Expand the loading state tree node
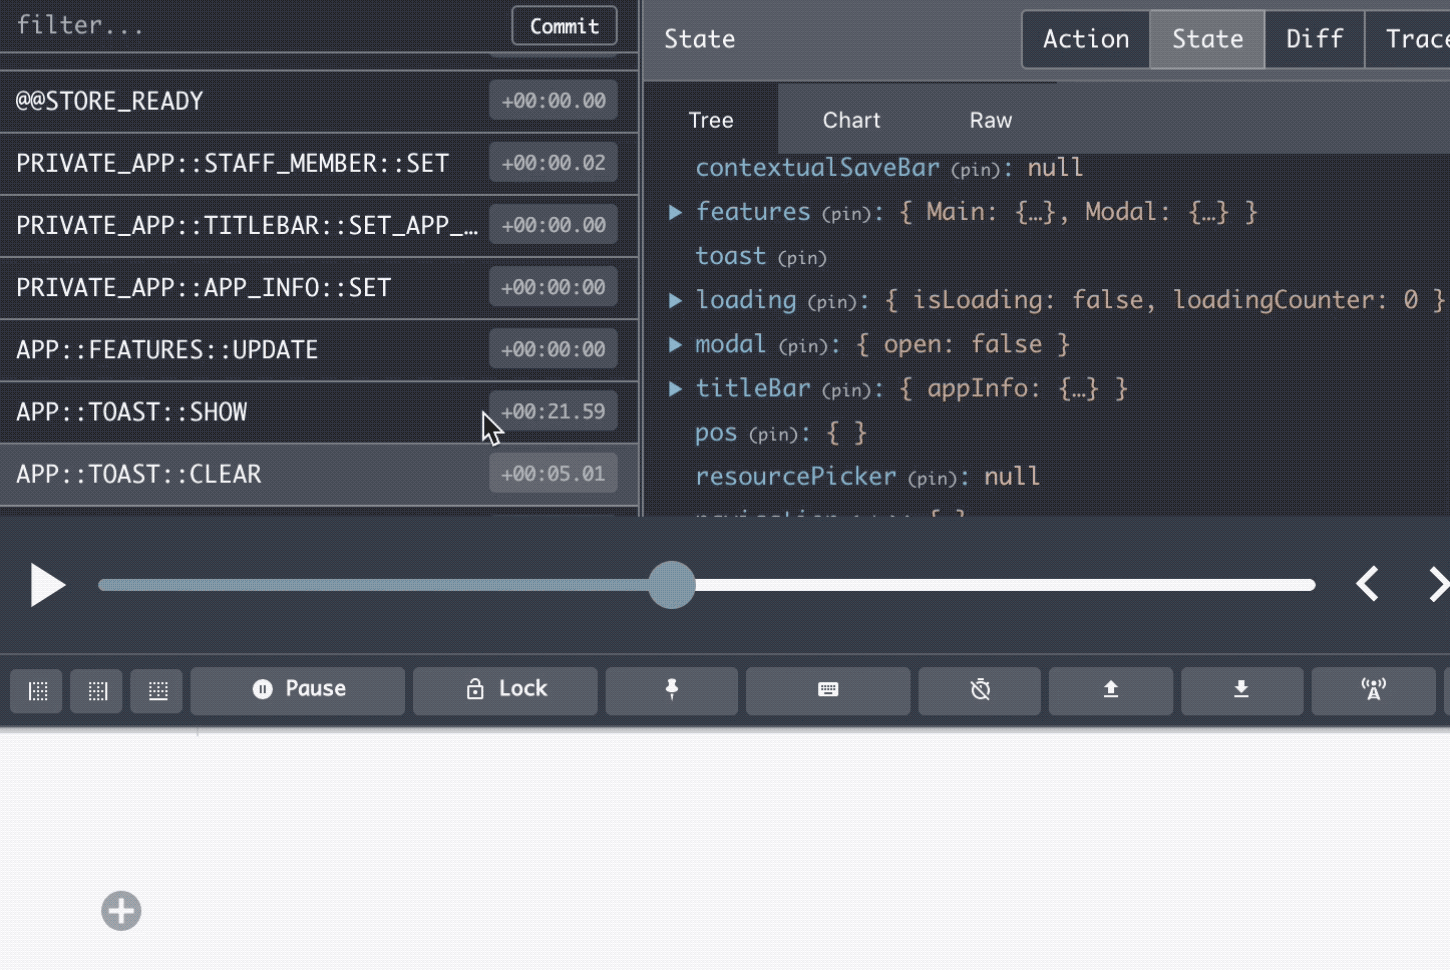 click(x=676, y=300)
